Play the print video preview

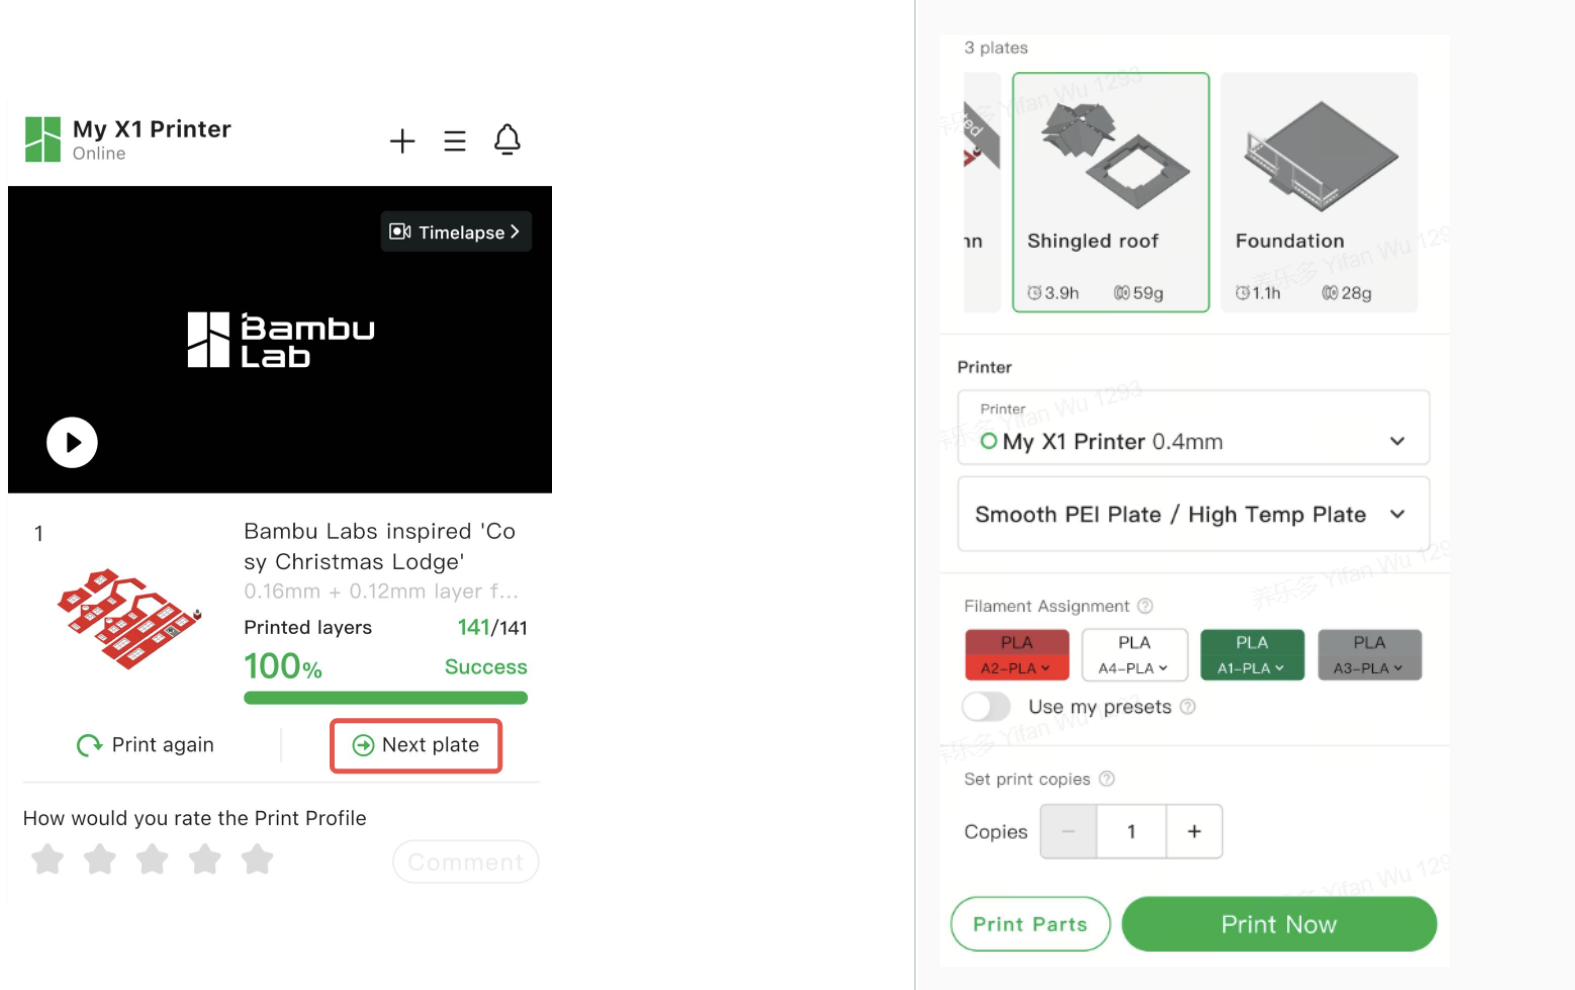coord(72,442)
